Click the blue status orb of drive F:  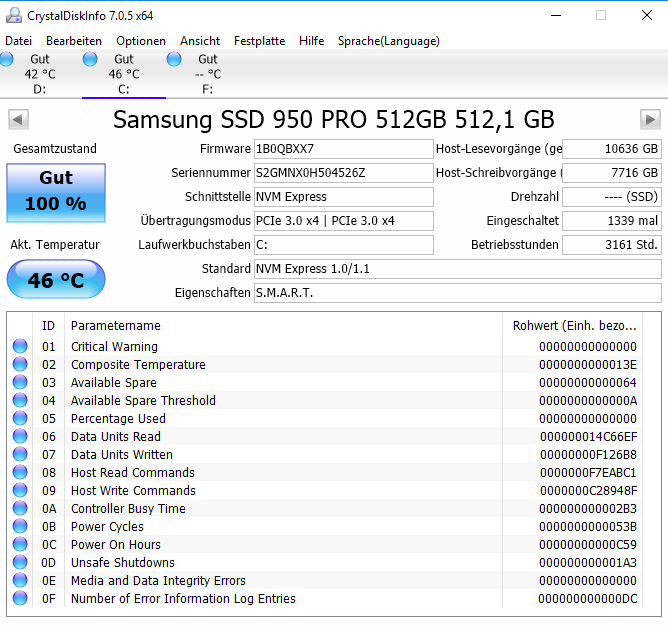(174, 59)
